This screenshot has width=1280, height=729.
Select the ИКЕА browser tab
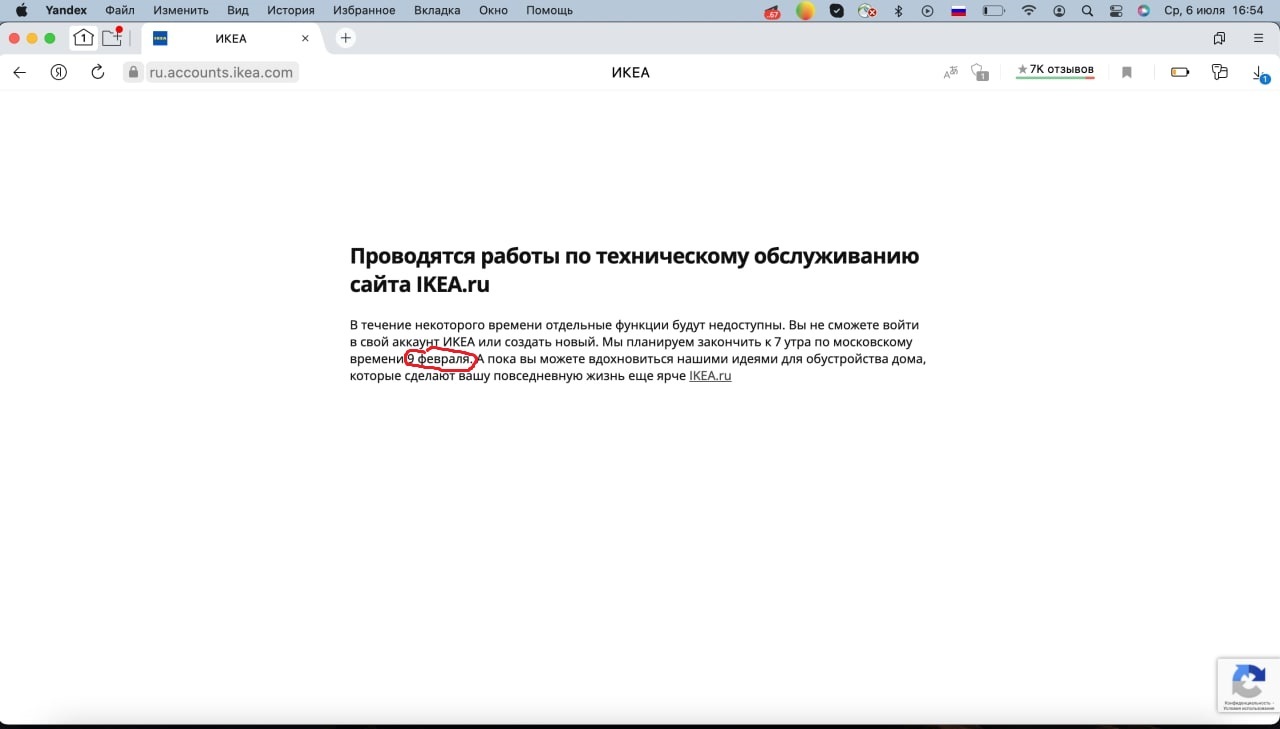231,38
